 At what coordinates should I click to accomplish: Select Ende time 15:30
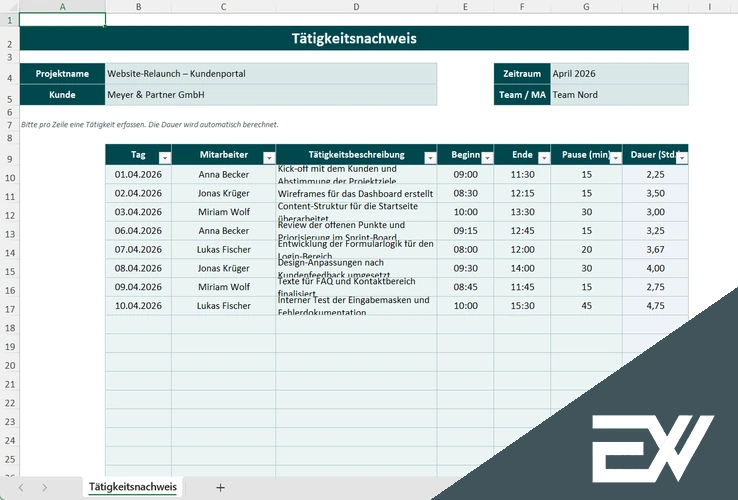[522, 306]
